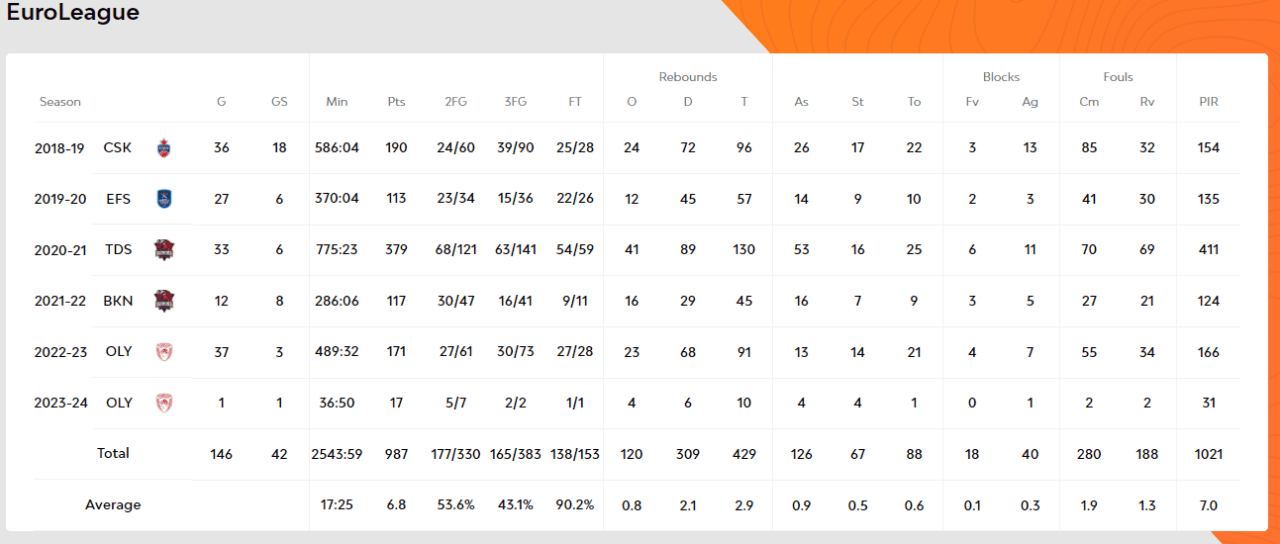Viewport: 1280px width, 544px height.
Task: Click the Season column header
Action: click(x=60, y=102)
